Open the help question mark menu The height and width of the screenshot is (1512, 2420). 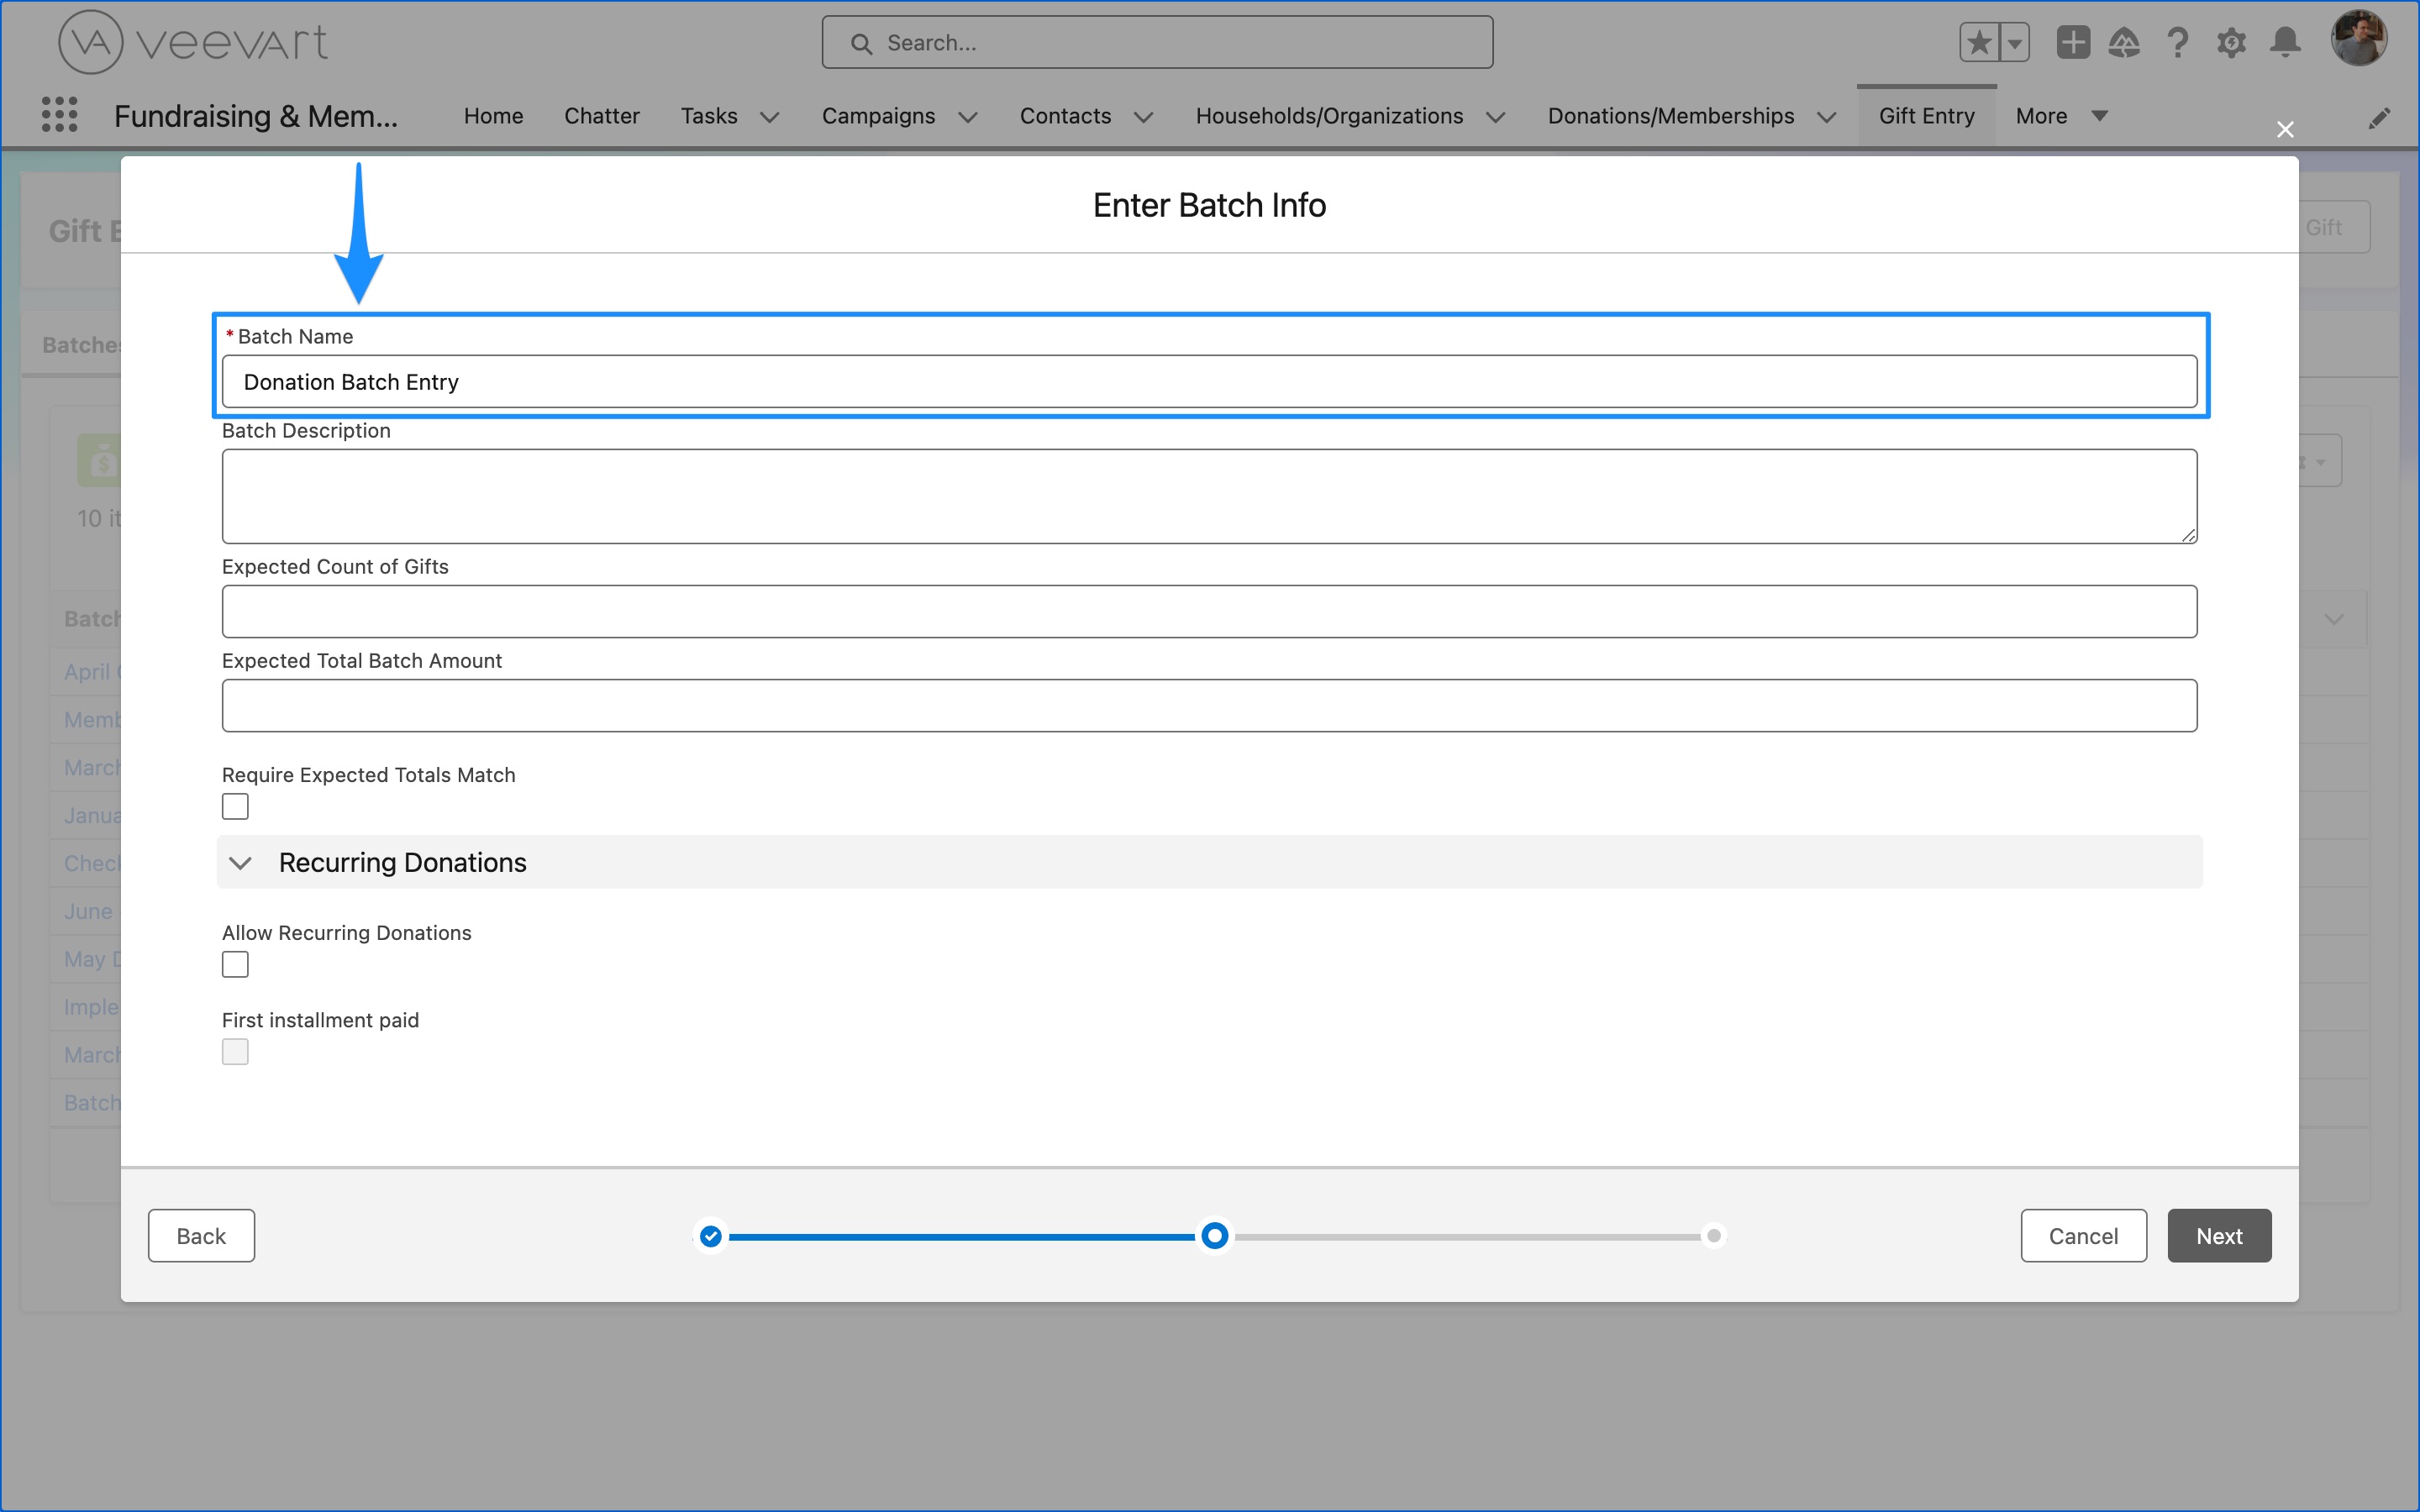pyautogui.click(x=2178, y=42)
